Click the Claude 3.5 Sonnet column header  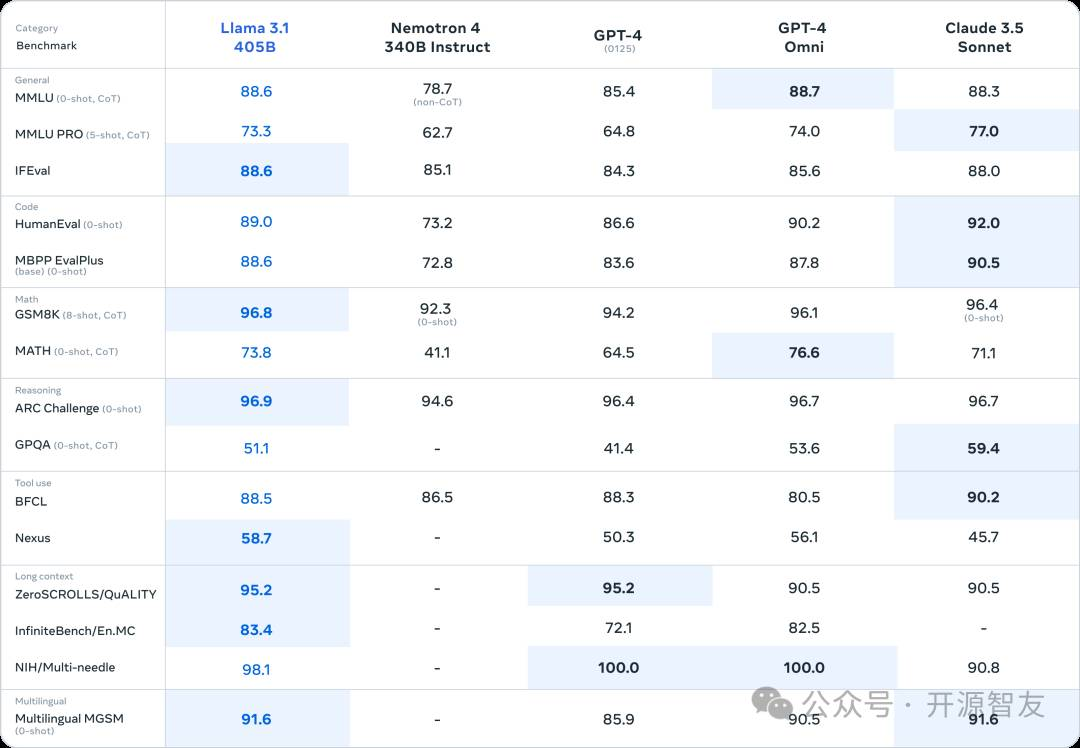[x=984, y=37]
